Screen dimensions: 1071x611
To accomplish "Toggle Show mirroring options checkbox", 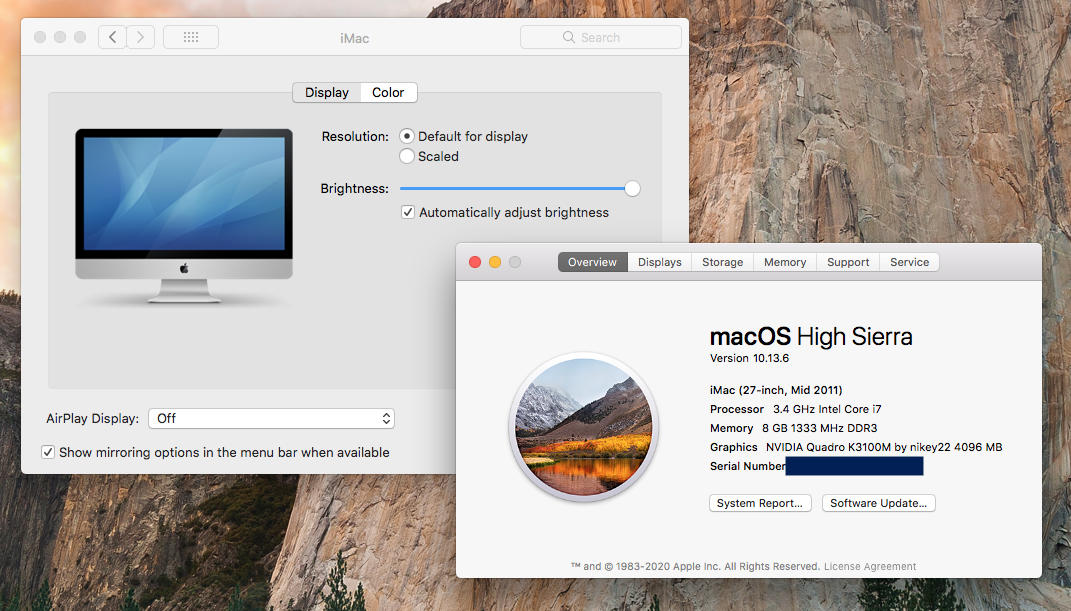I will point(48,452).
